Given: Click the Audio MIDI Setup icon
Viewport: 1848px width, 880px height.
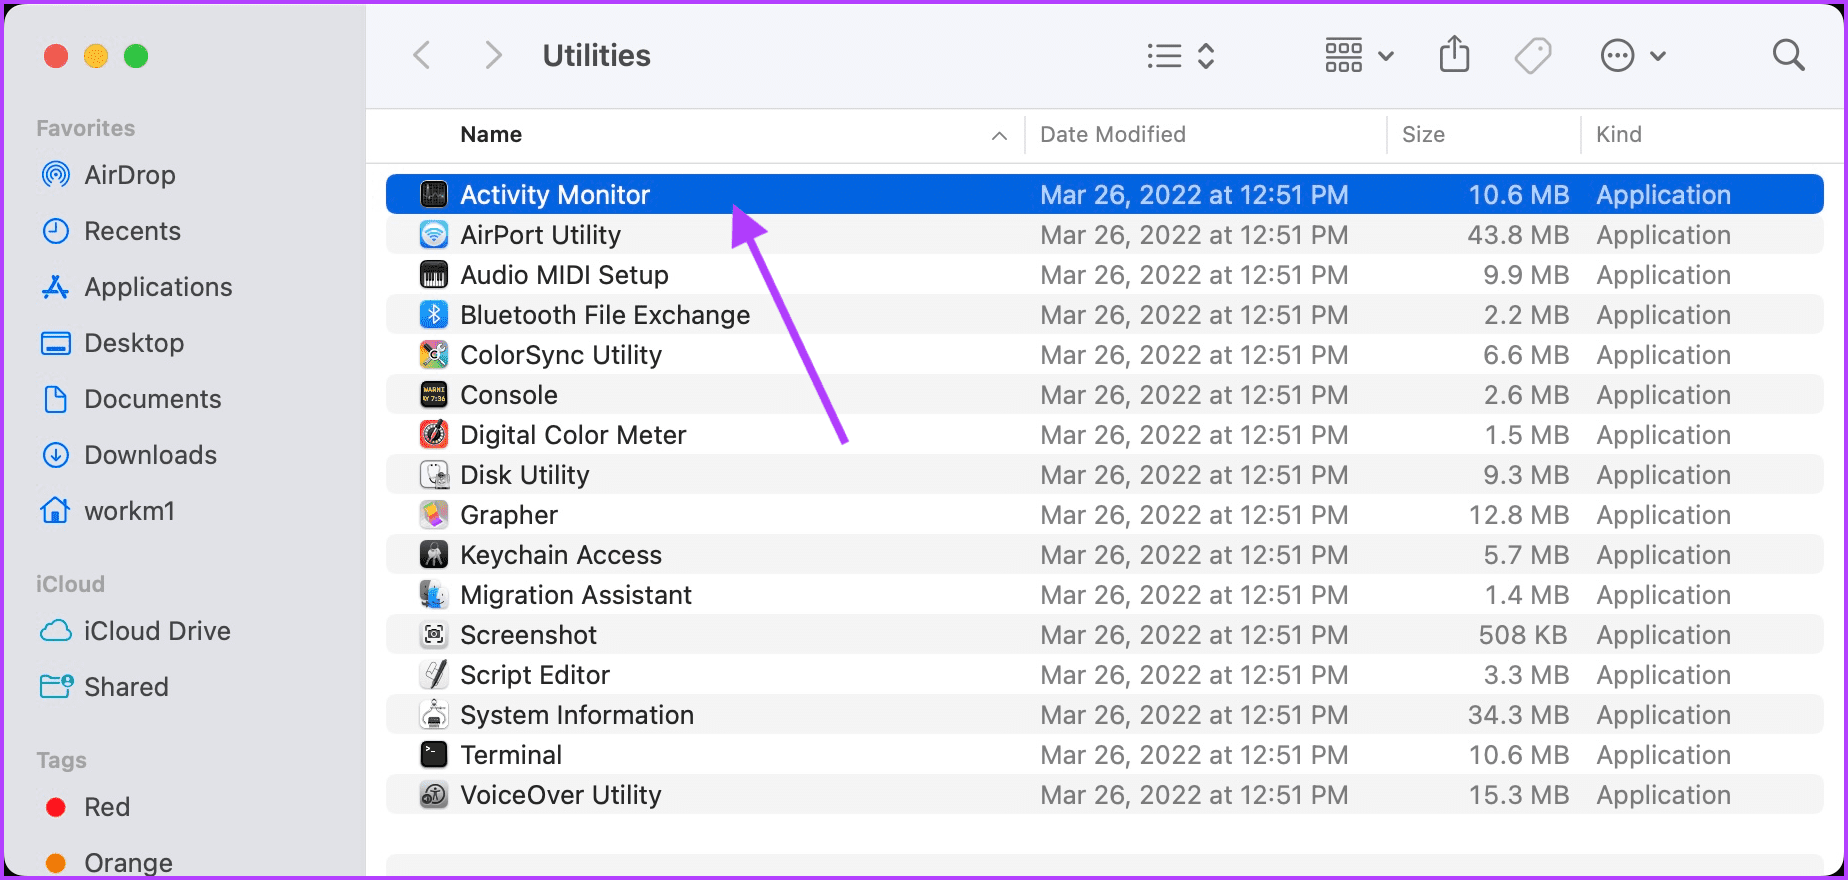Looking at the screenshot, I should pos(434,274).
